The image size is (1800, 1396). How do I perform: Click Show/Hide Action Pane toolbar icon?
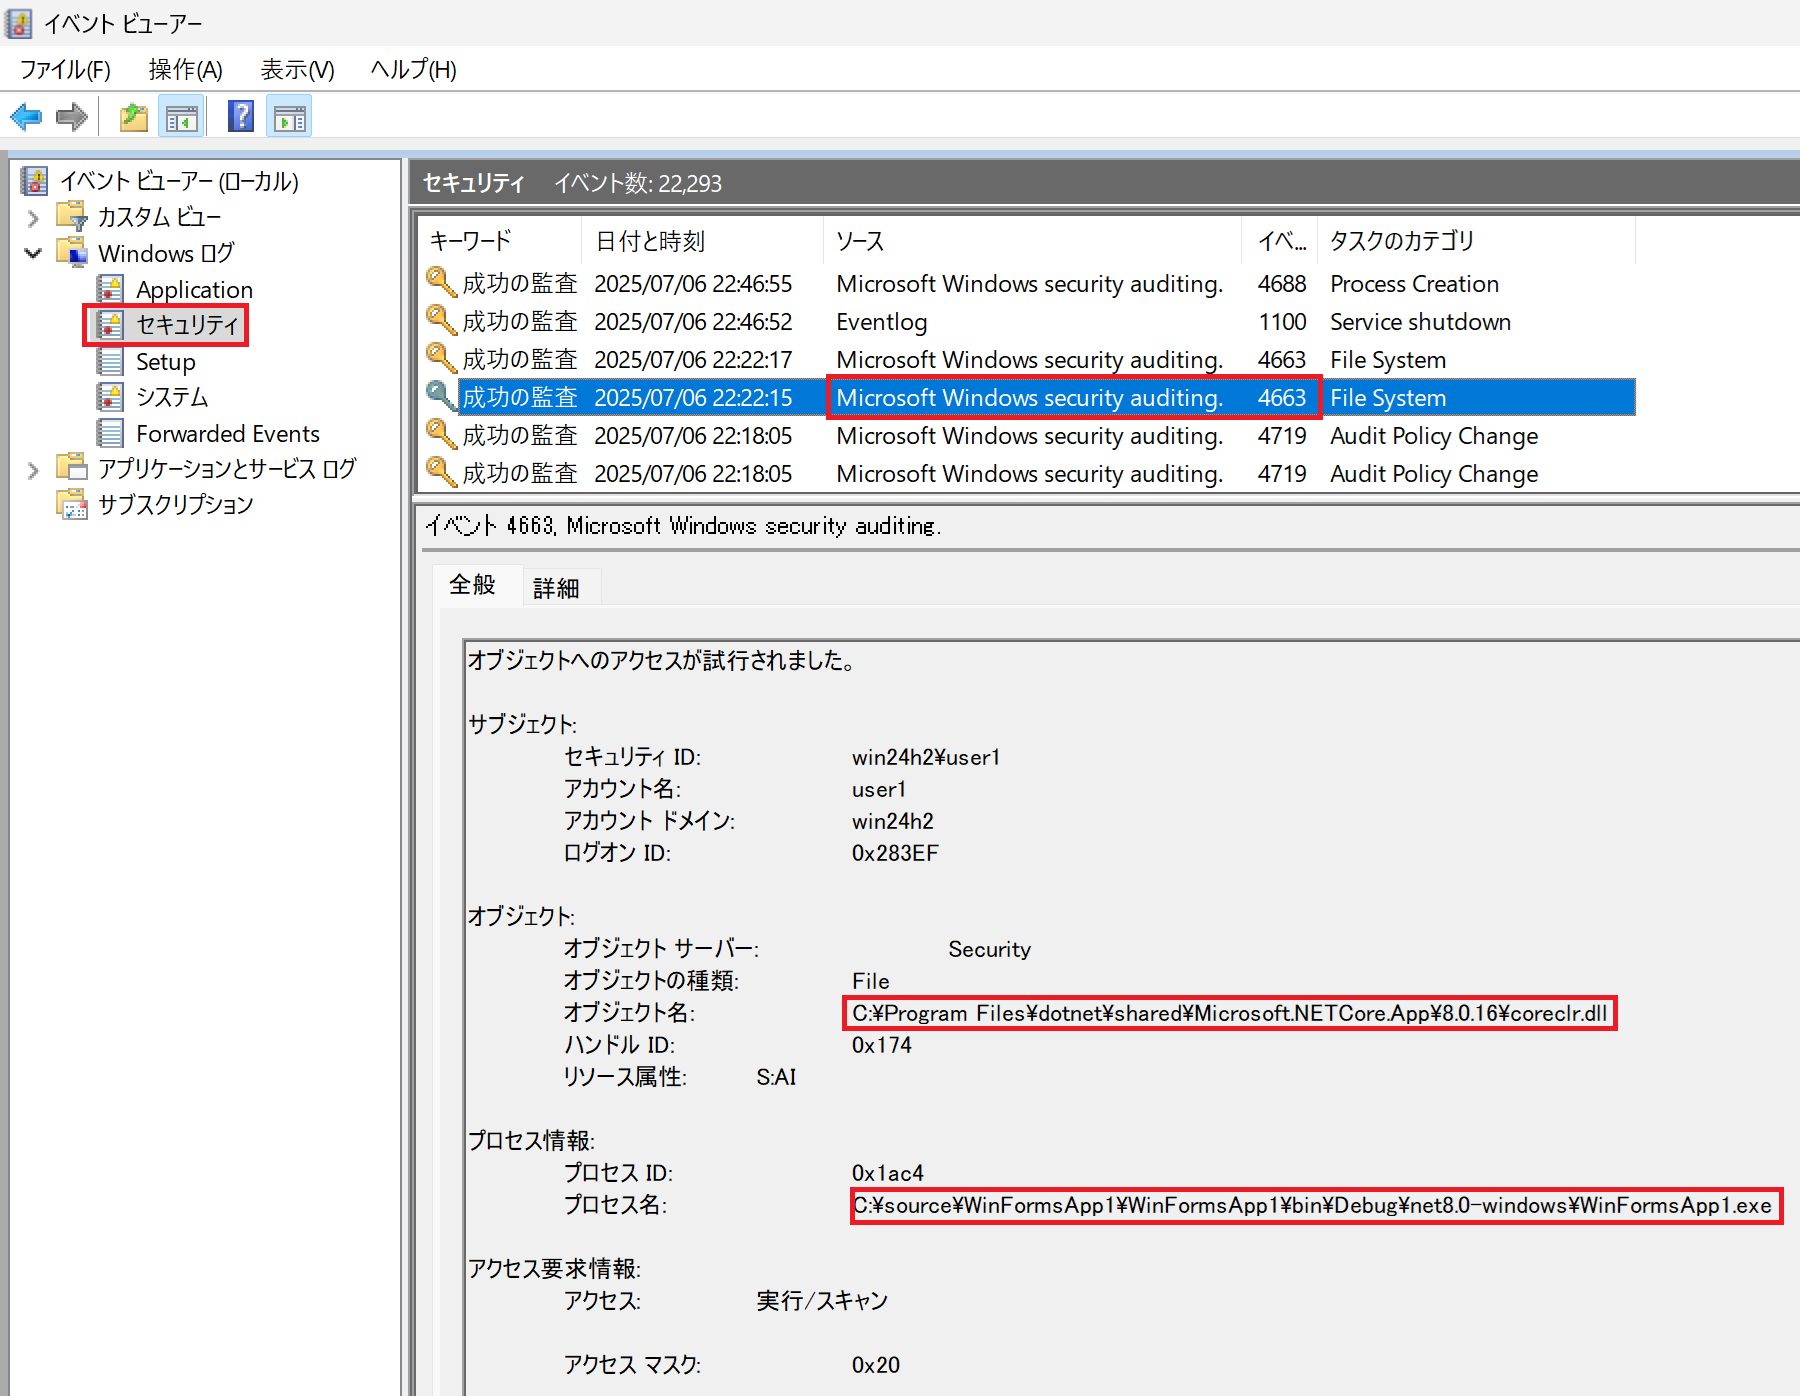pos(289,117)
